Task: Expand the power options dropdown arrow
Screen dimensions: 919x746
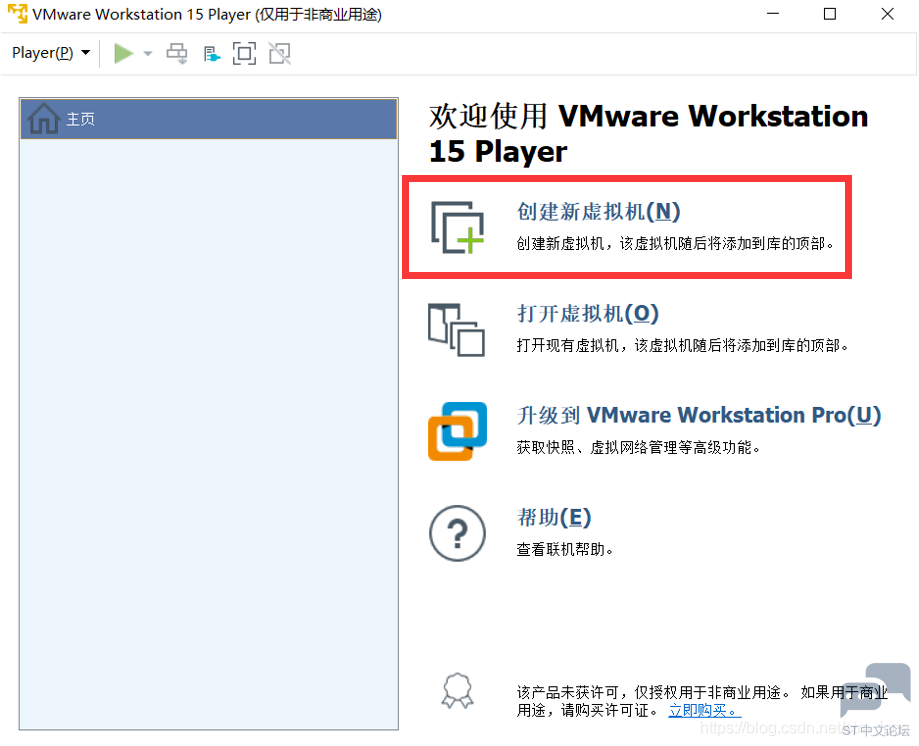Action: (x=148, y=54)
